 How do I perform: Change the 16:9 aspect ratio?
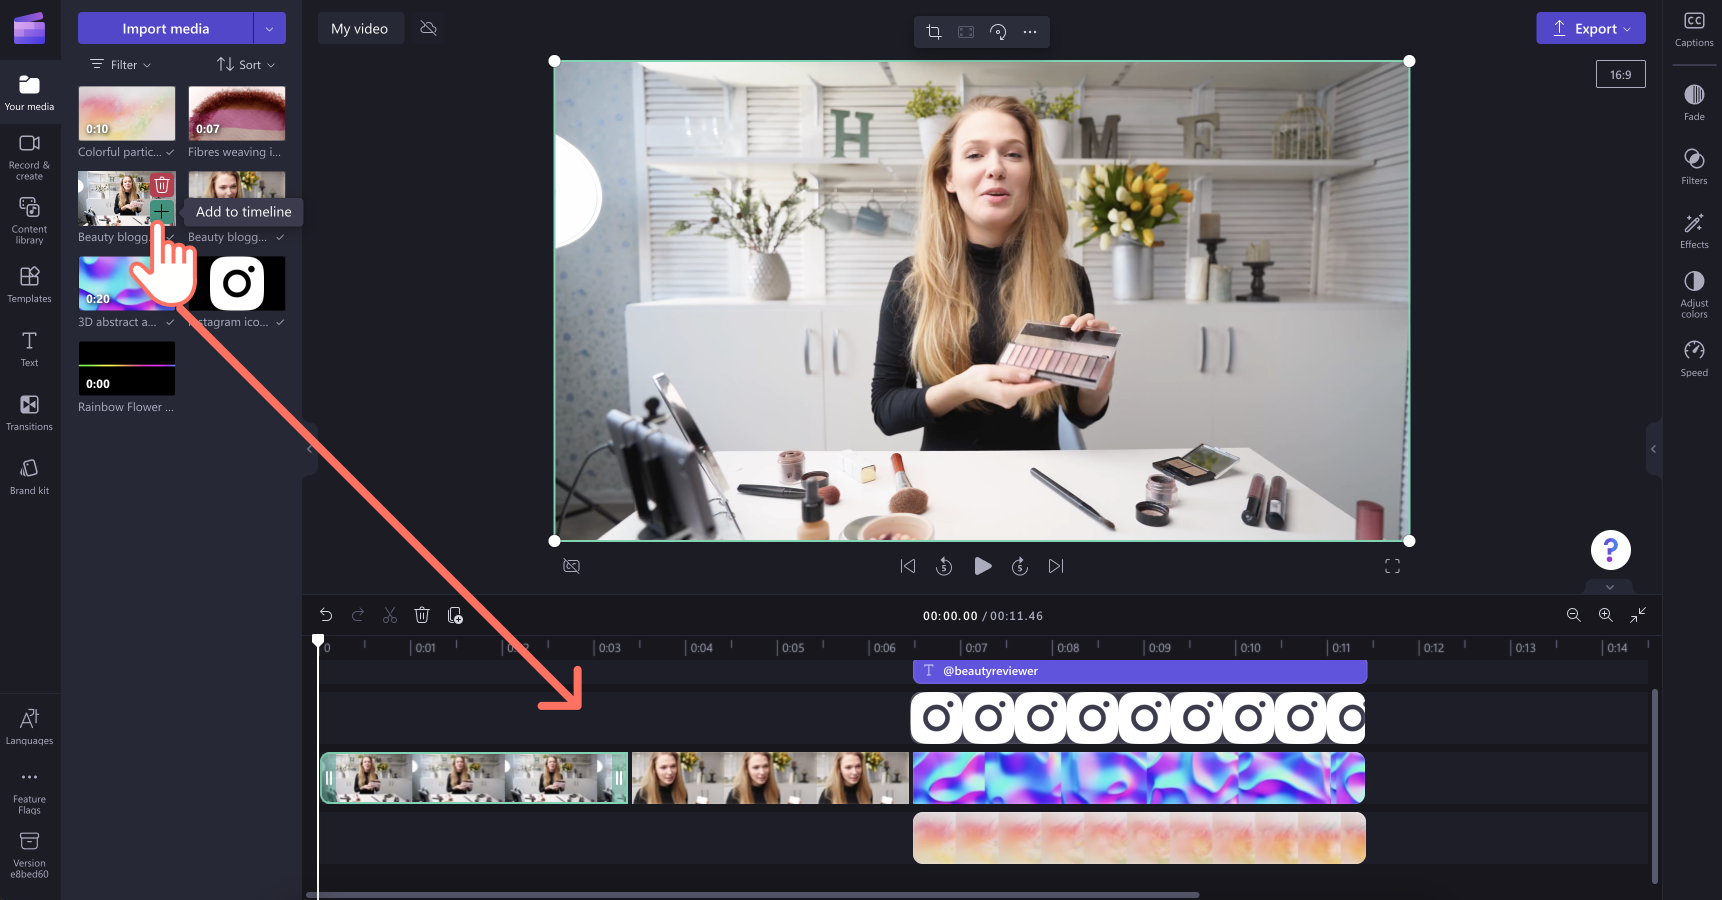coord(1621,74)
